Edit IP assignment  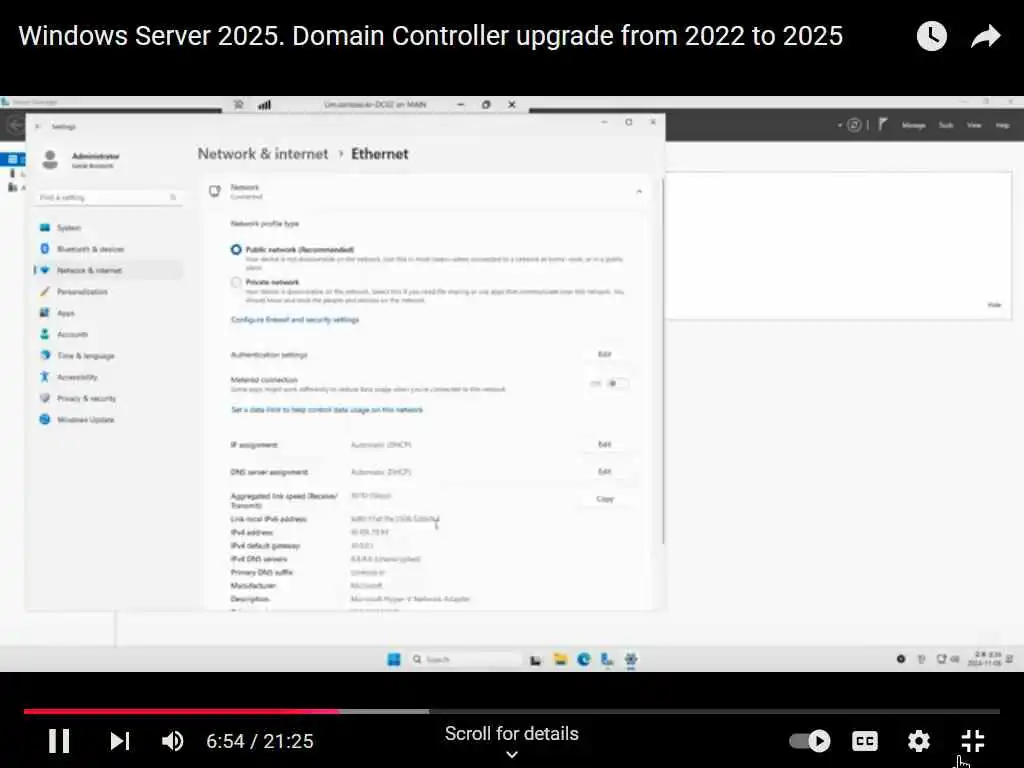[x=604, y=444]
